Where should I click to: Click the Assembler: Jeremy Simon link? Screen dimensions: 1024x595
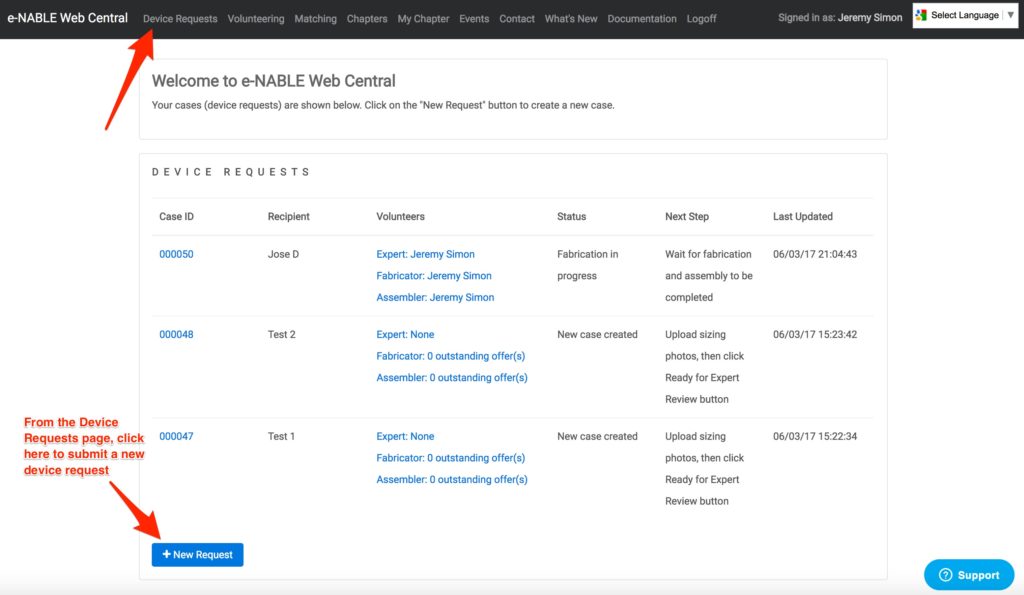435,297
